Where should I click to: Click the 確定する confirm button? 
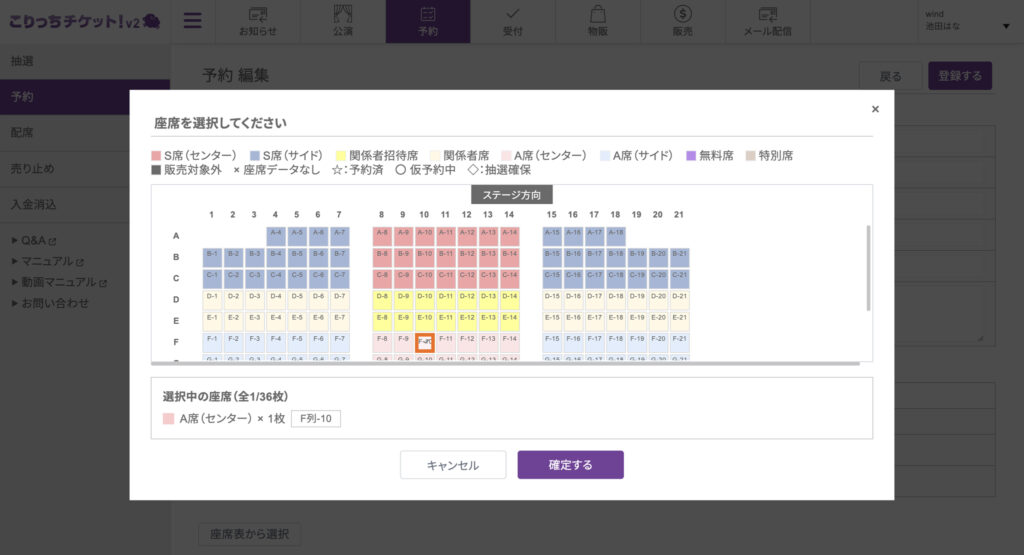pos(570,465)
